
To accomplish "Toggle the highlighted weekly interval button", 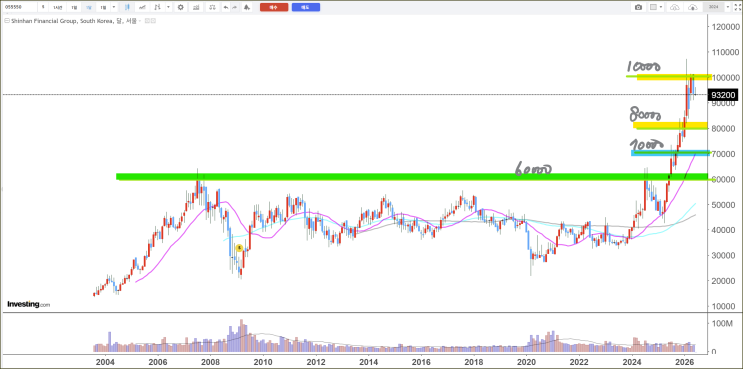I will click(x=89, y=7).
